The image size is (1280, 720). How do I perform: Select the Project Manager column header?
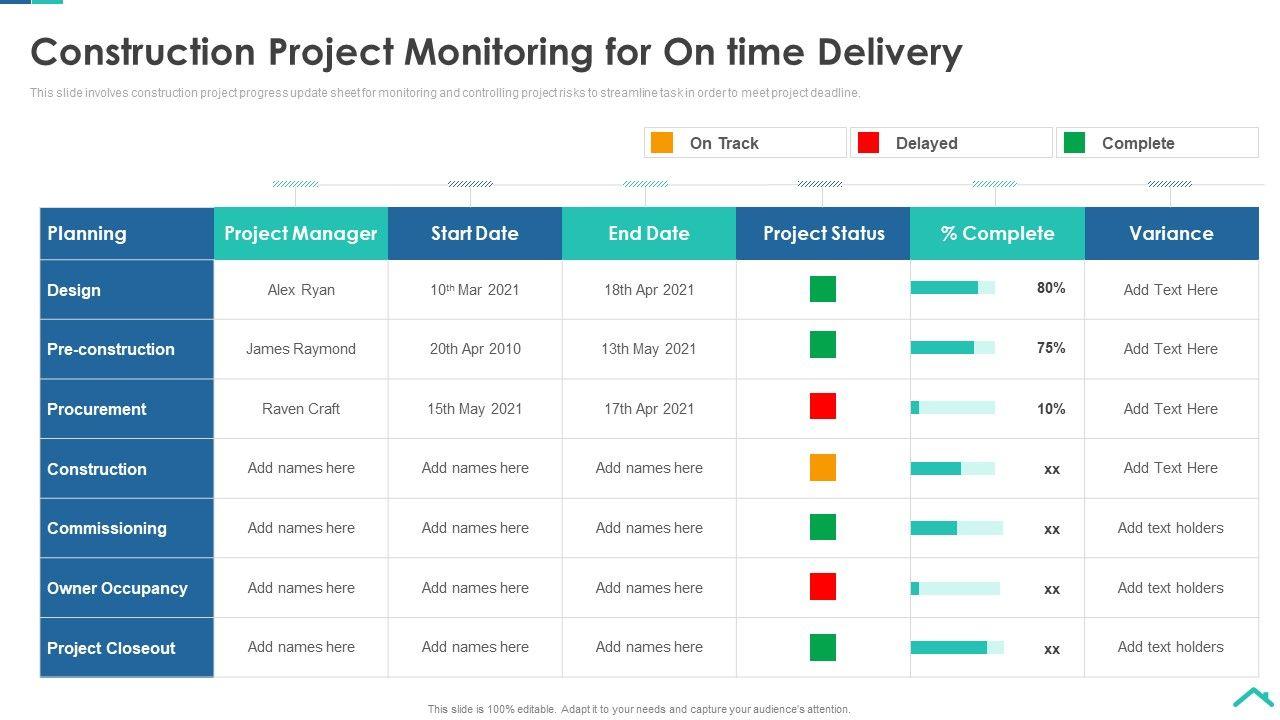pos(301,234)
